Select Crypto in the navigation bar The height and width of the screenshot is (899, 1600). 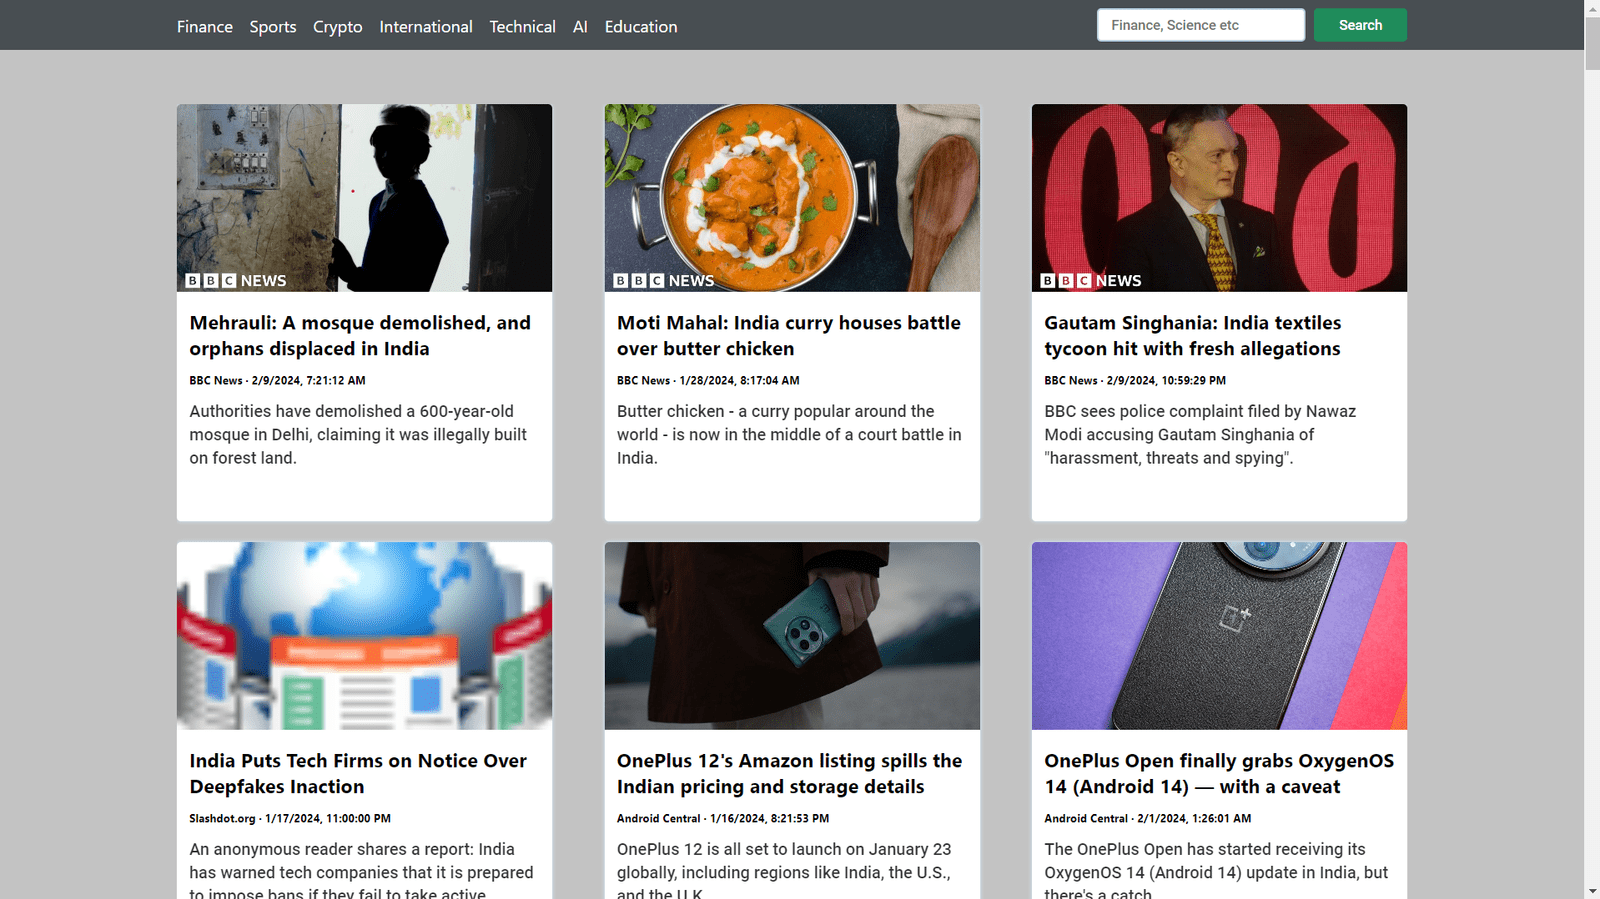coord(337,27)
